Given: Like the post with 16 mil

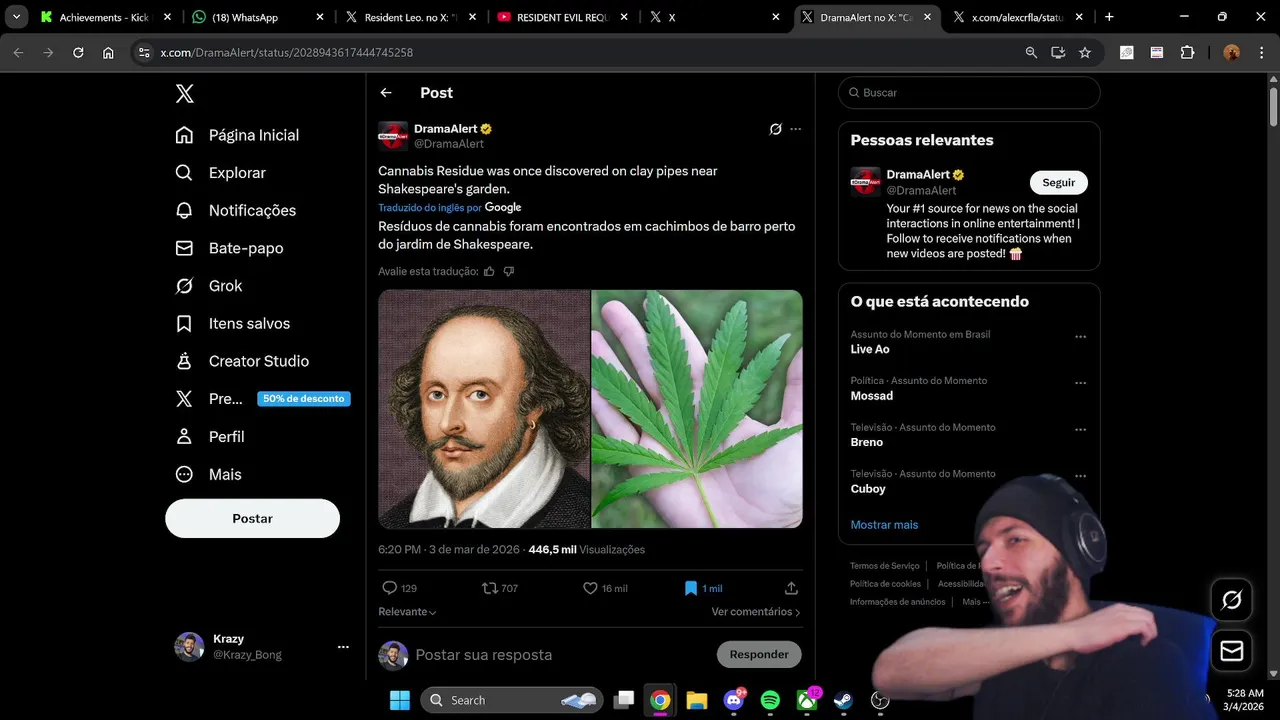Looking at the screenshot, I should point(605,588).
